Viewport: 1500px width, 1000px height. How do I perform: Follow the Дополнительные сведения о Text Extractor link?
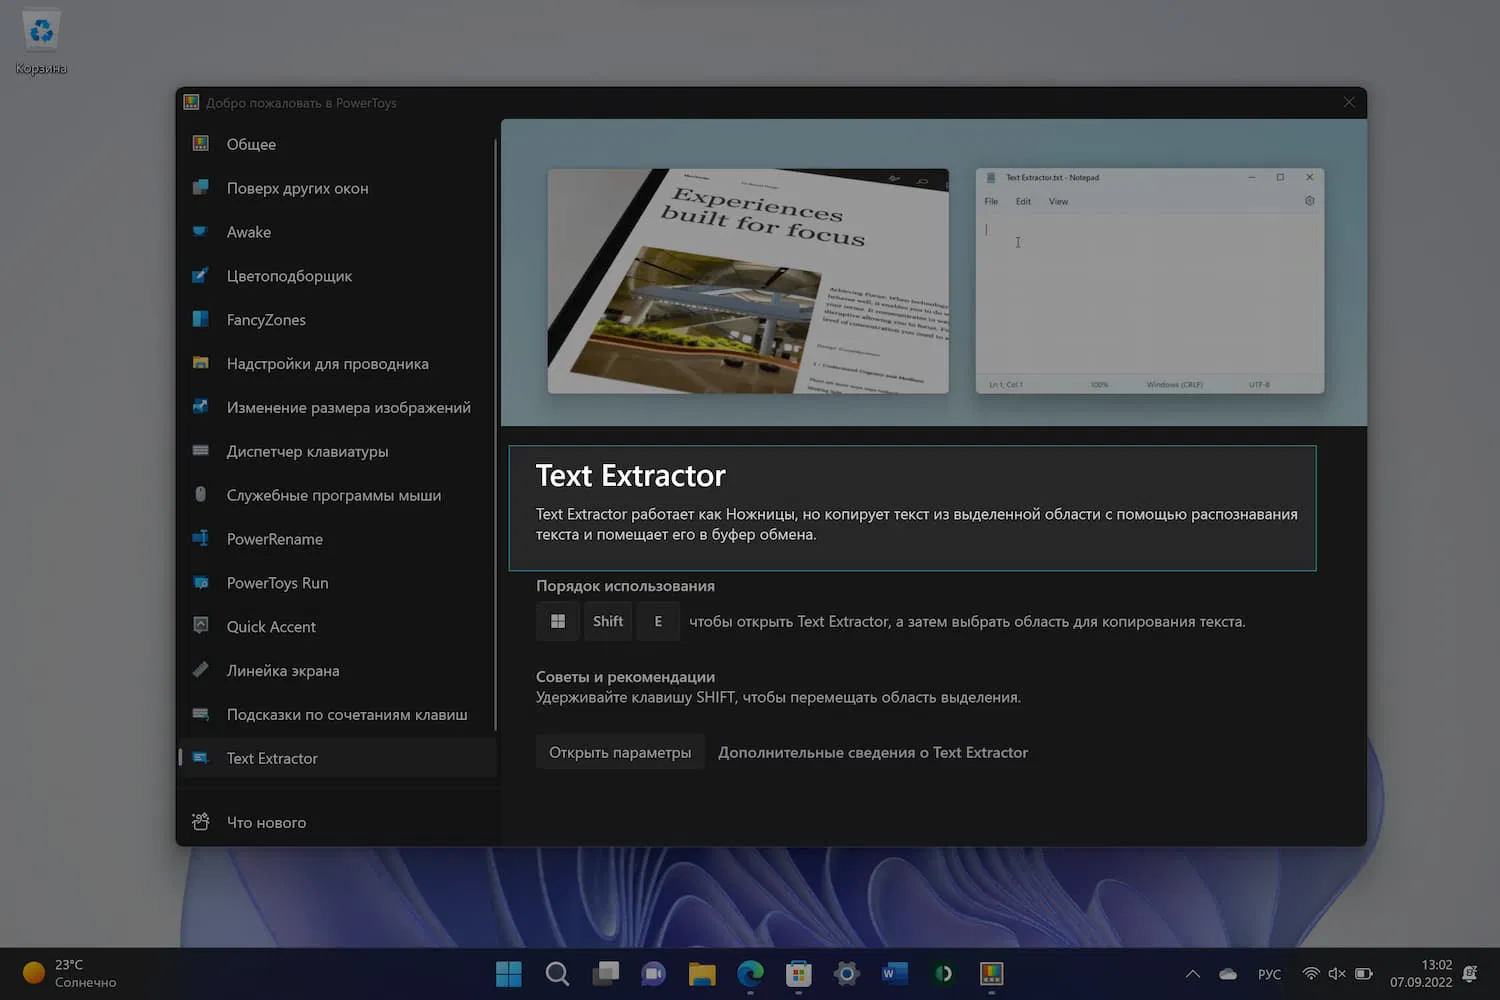[873, 752]
